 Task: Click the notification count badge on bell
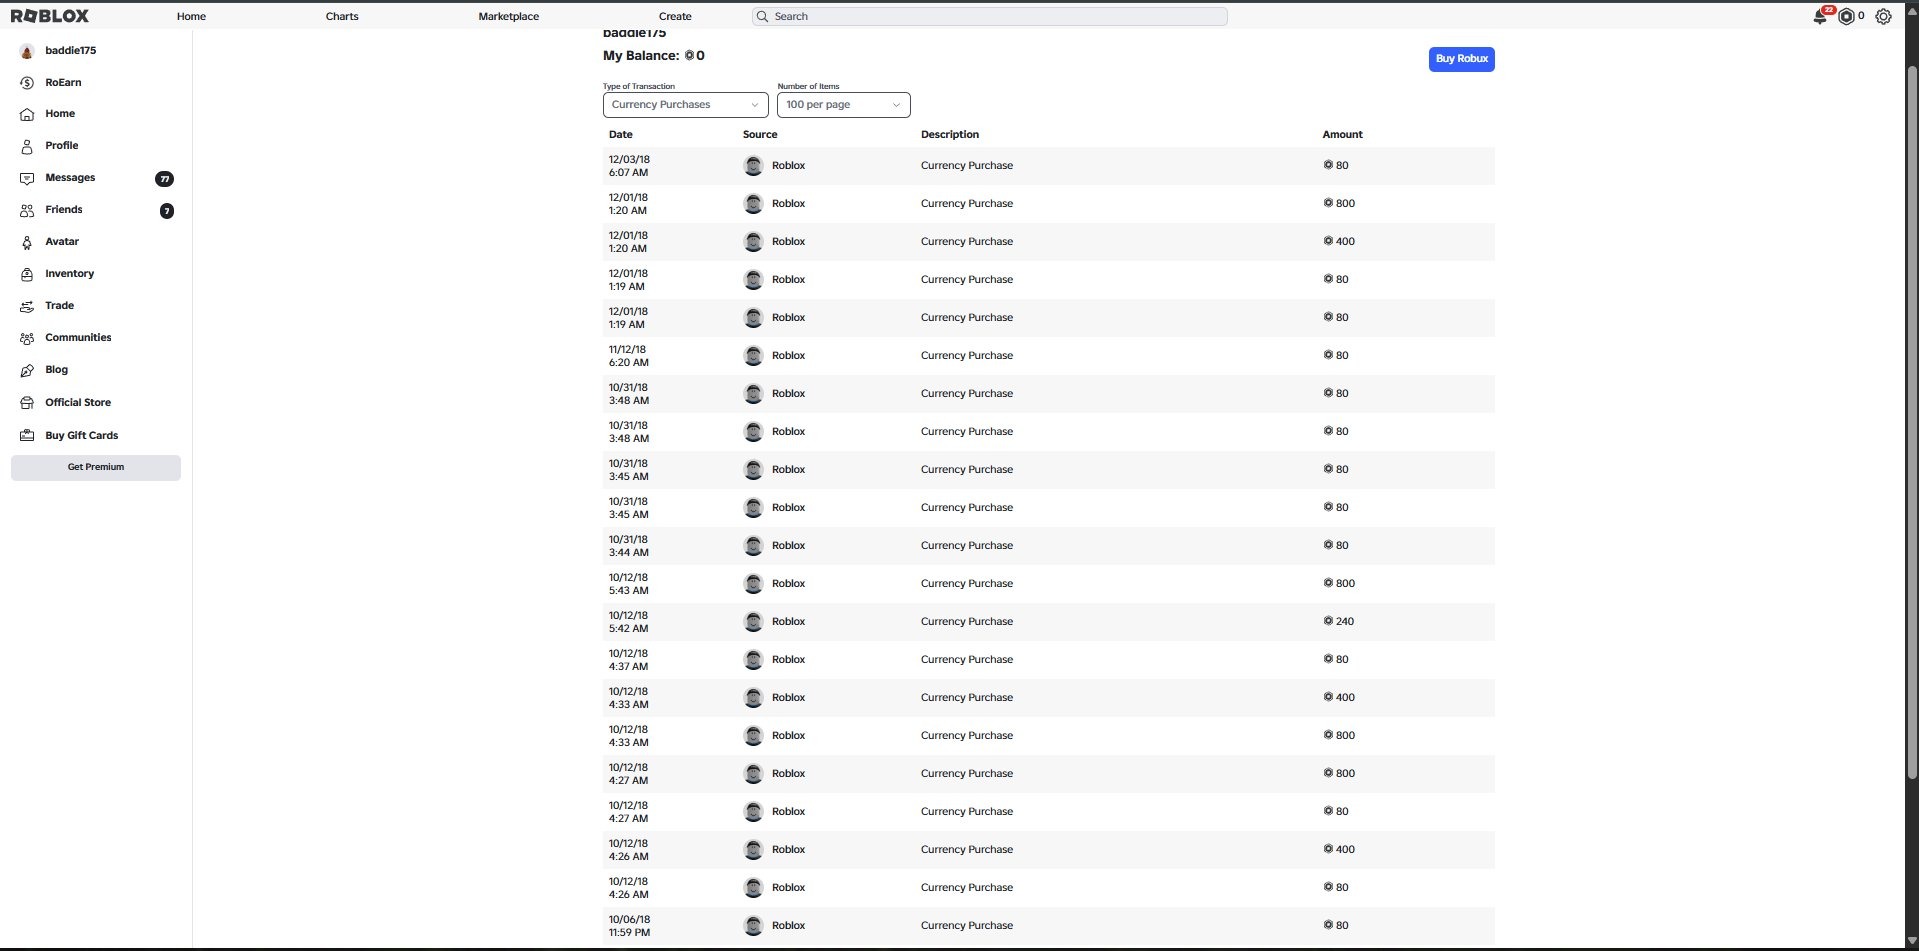(1829, 10)
